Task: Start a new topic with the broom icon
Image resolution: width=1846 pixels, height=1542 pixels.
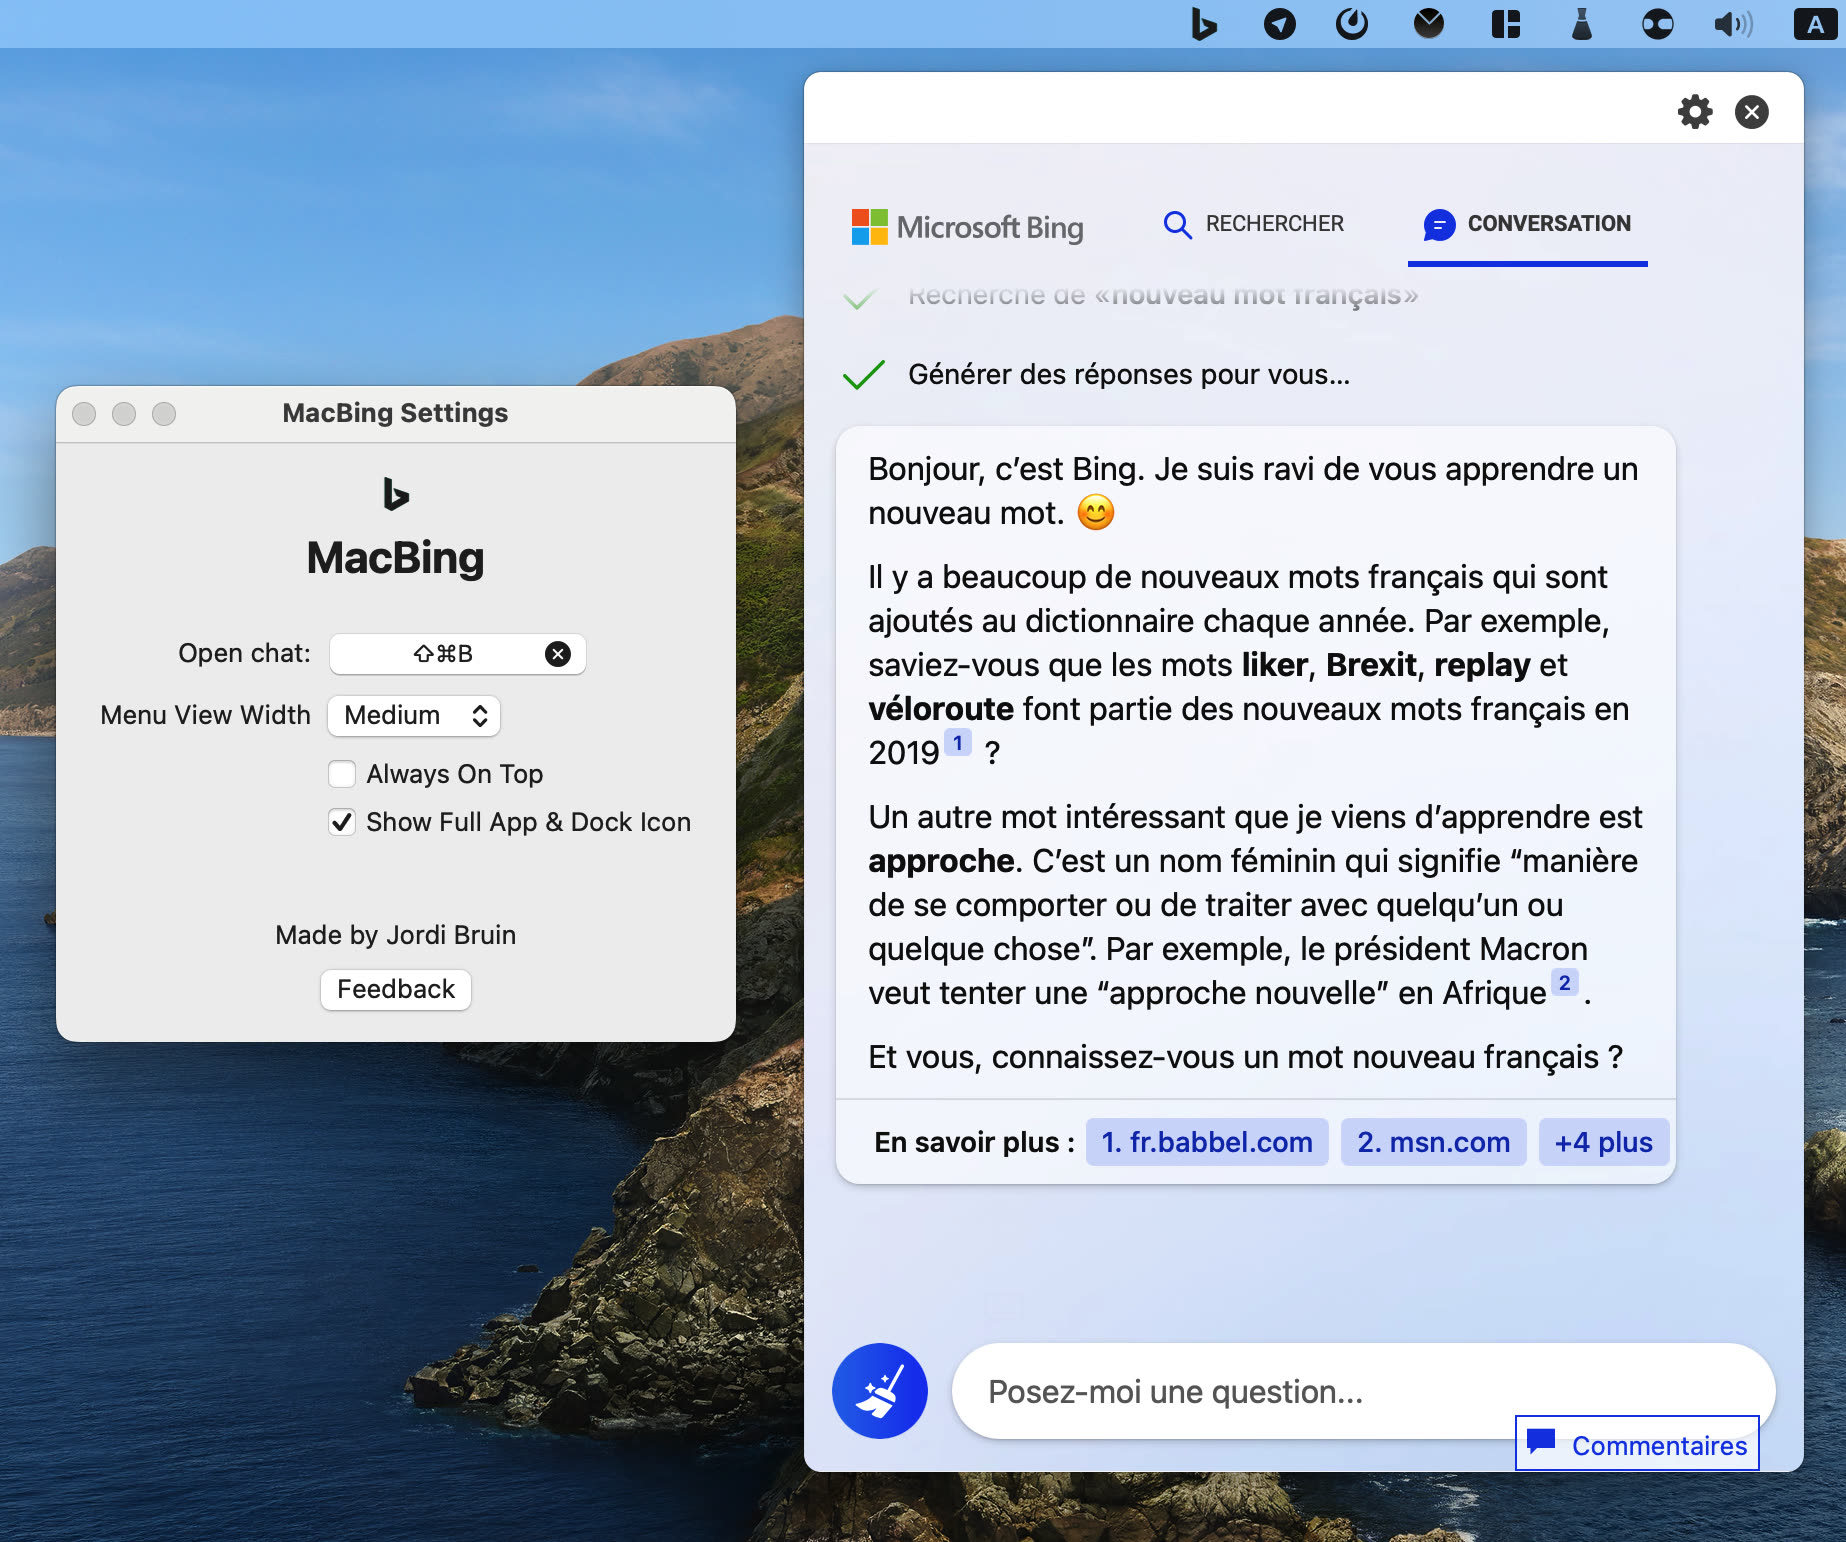Action: [880, 1390]
